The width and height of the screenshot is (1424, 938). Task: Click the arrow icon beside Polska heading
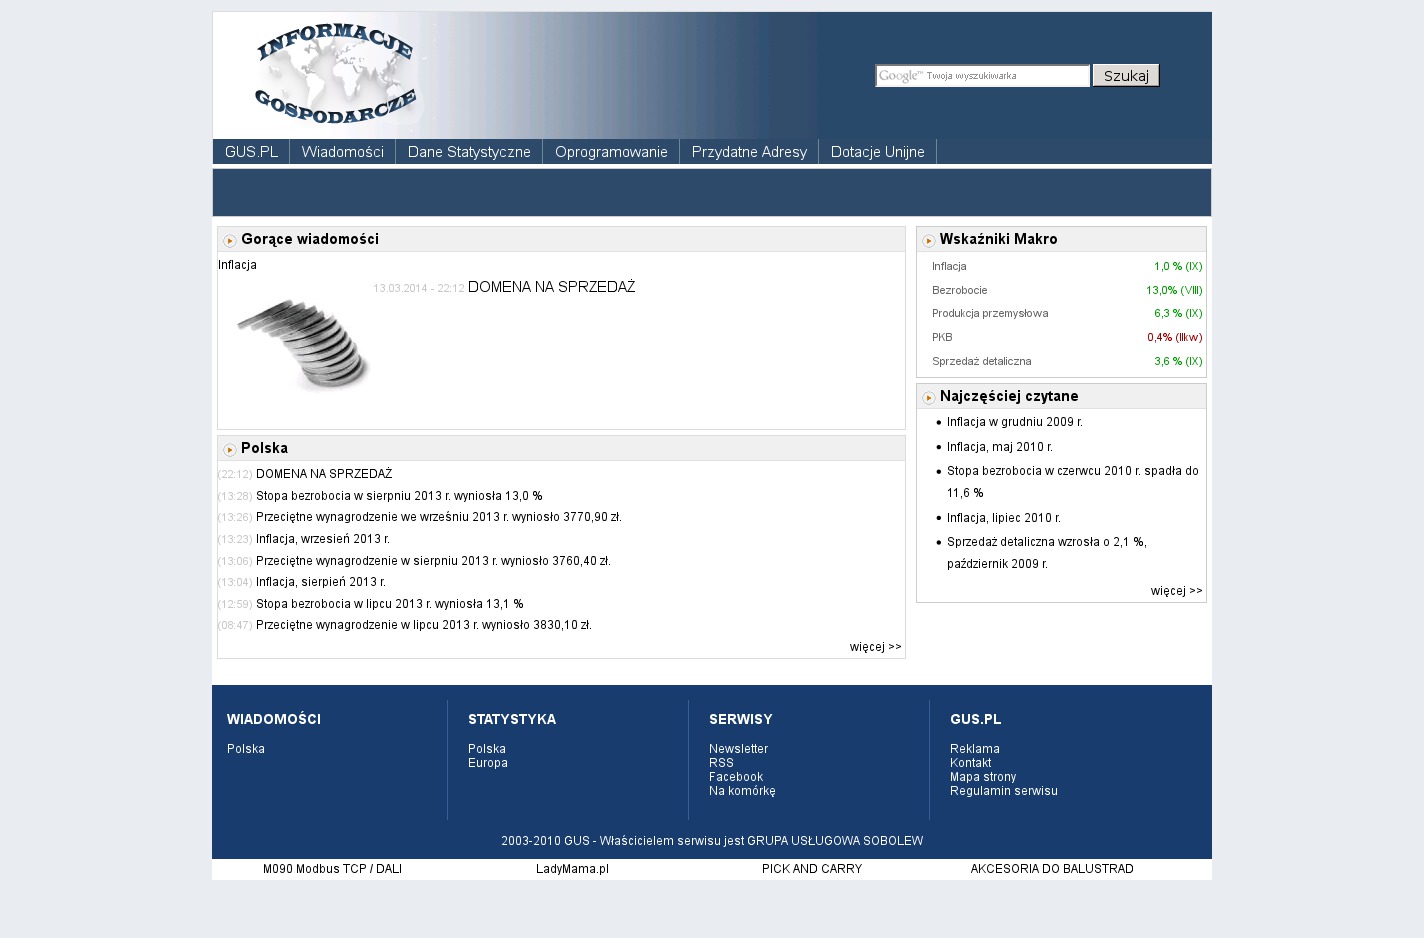230,450
